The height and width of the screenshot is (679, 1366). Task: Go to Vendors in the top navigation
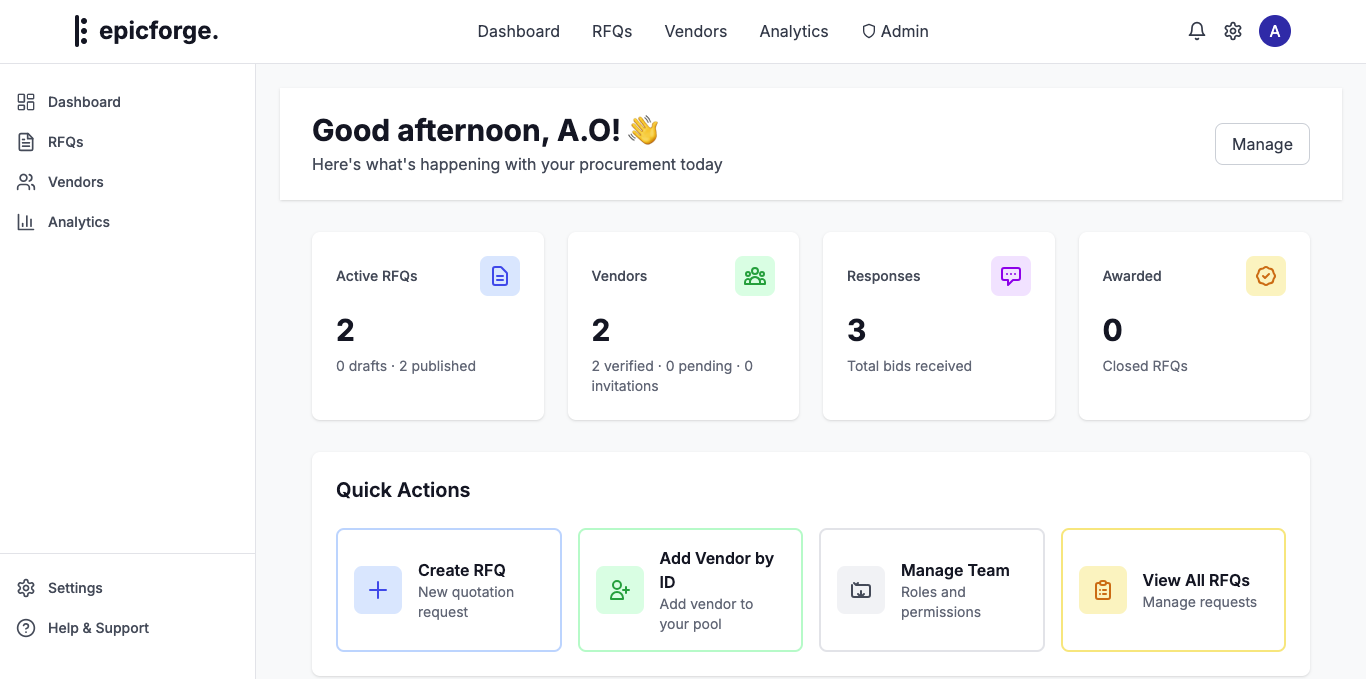point(695,31)
